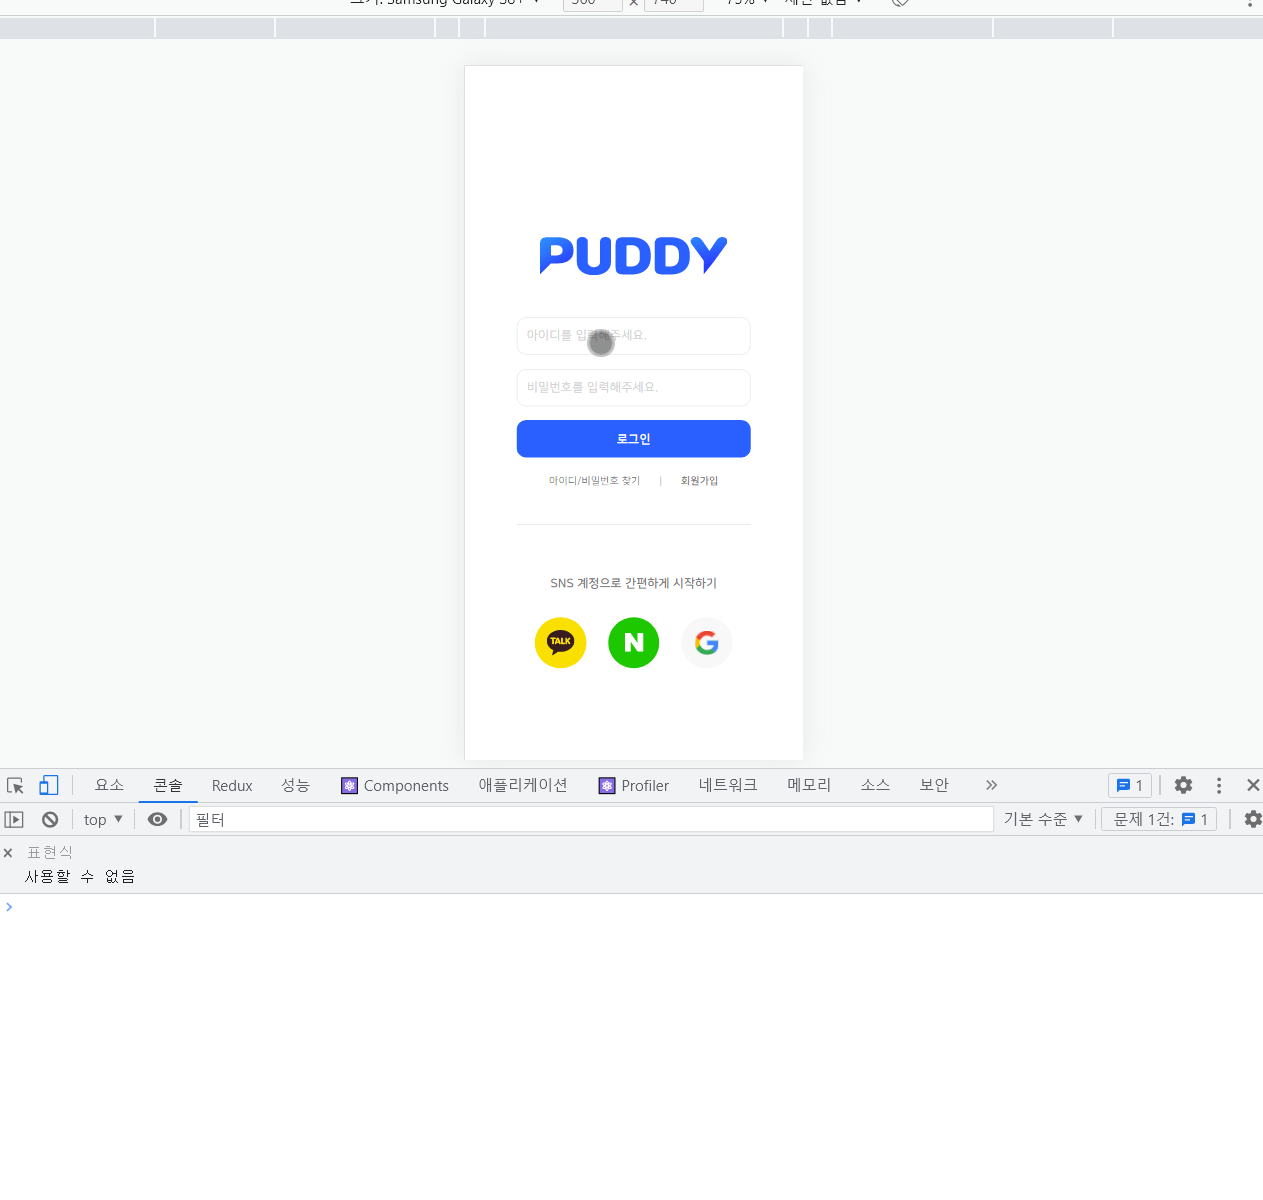Switch to the Redux tab
This screenshot has height=1200, width=1263.
pyautogui.click(x=232, y=786)
